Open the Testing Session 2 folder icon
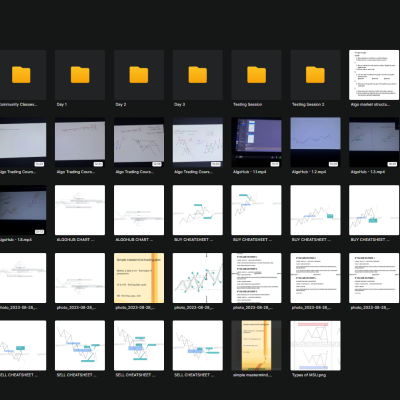 (315, 75)
